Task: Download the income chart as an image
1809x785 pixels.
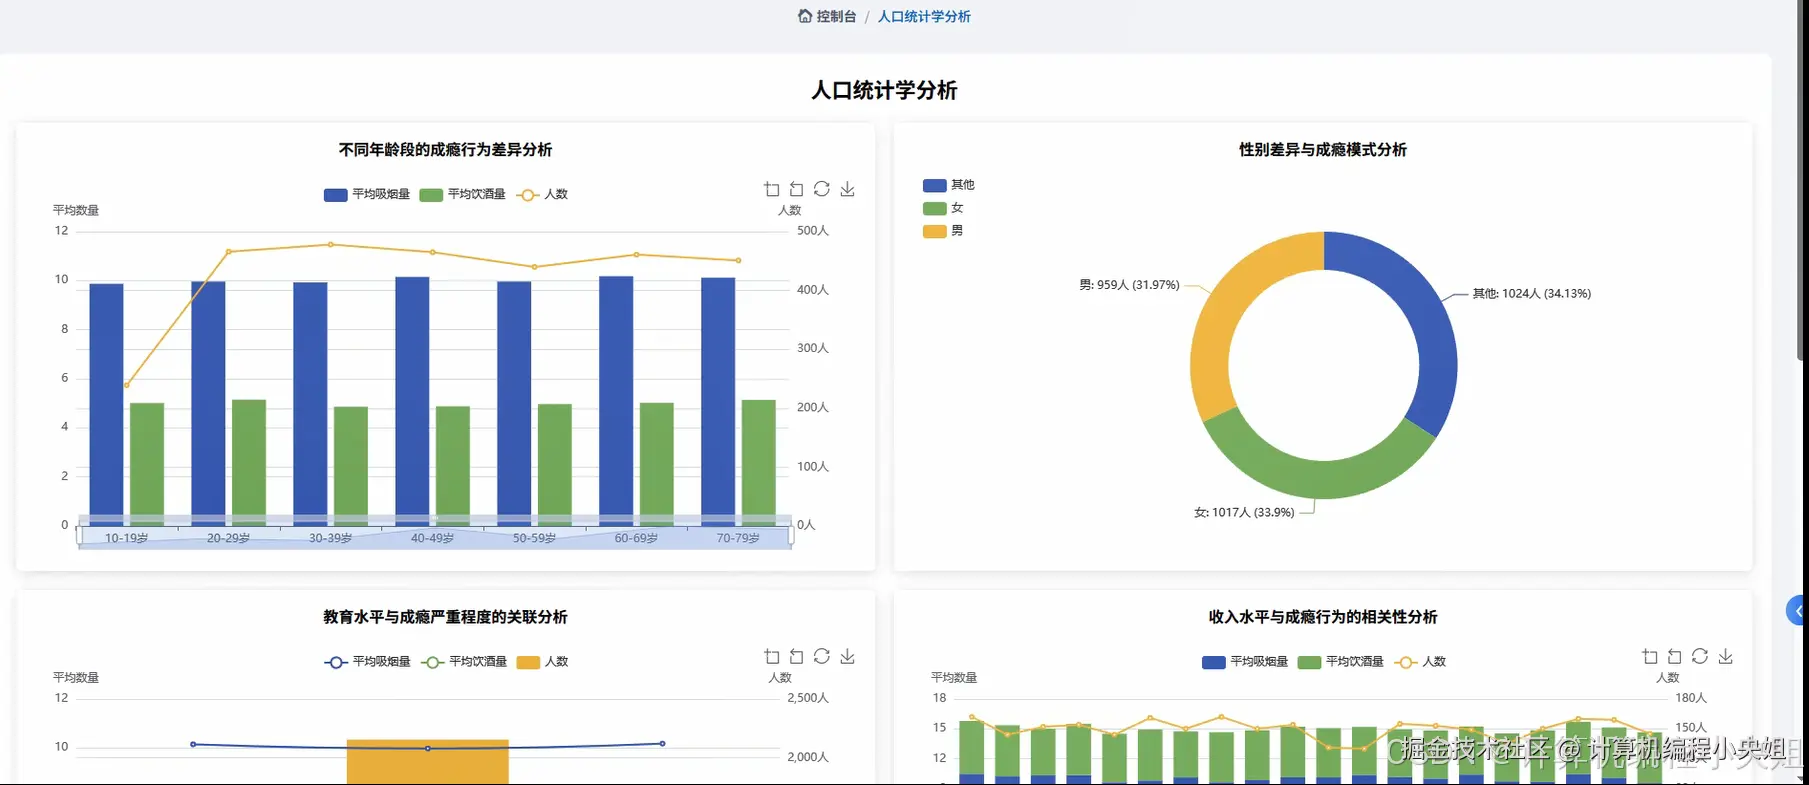Action: click(x=1725, y=656)
